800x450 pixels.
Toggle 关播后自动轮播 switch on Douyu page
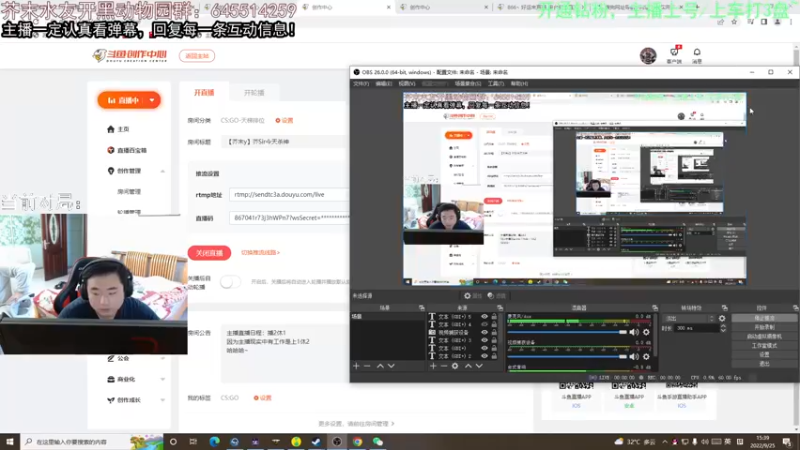(230, 282)
